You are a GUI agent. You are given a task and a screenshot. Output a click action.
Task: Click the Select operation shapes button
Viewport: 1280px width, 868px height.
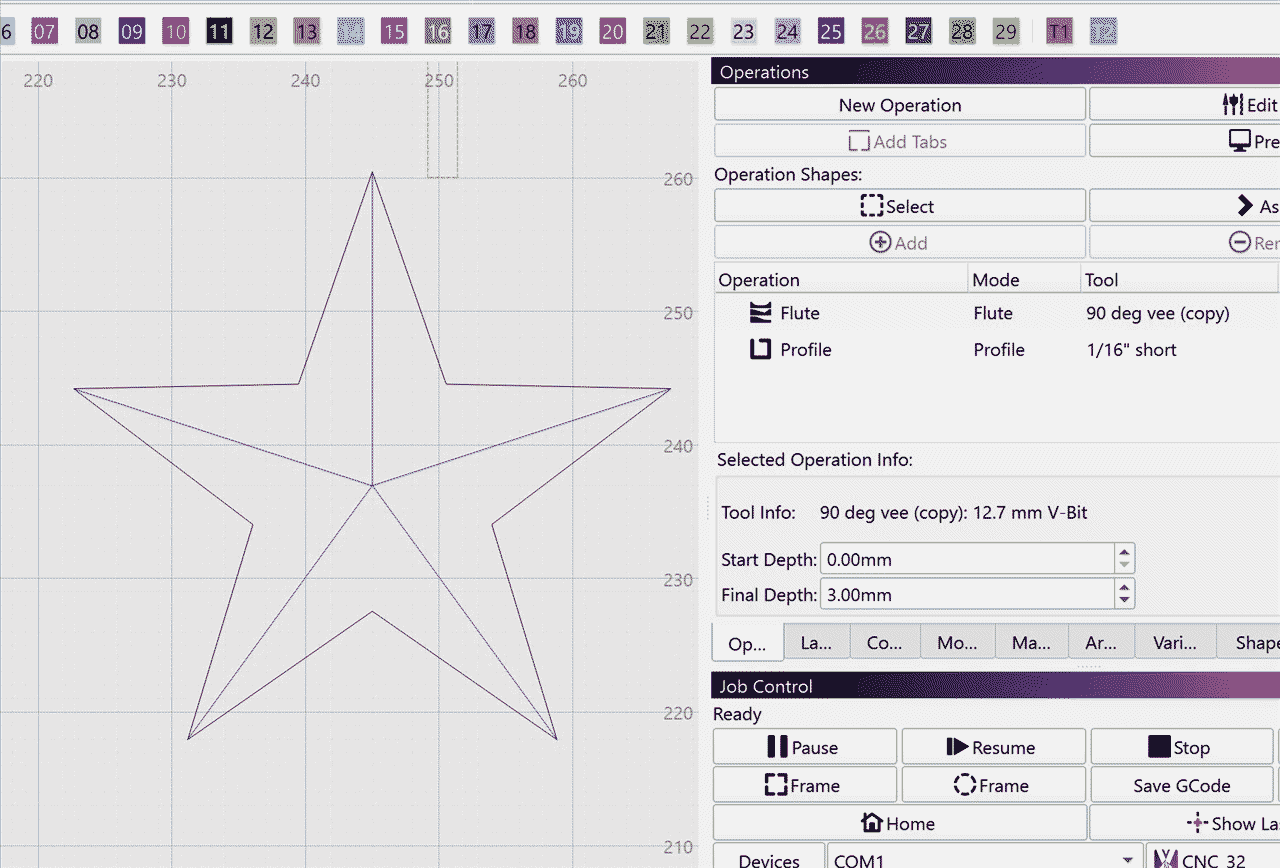pos(898,206)
